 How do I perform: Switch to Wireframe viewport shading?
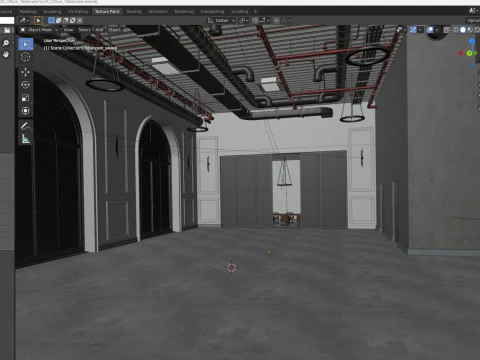click(456, 30)
